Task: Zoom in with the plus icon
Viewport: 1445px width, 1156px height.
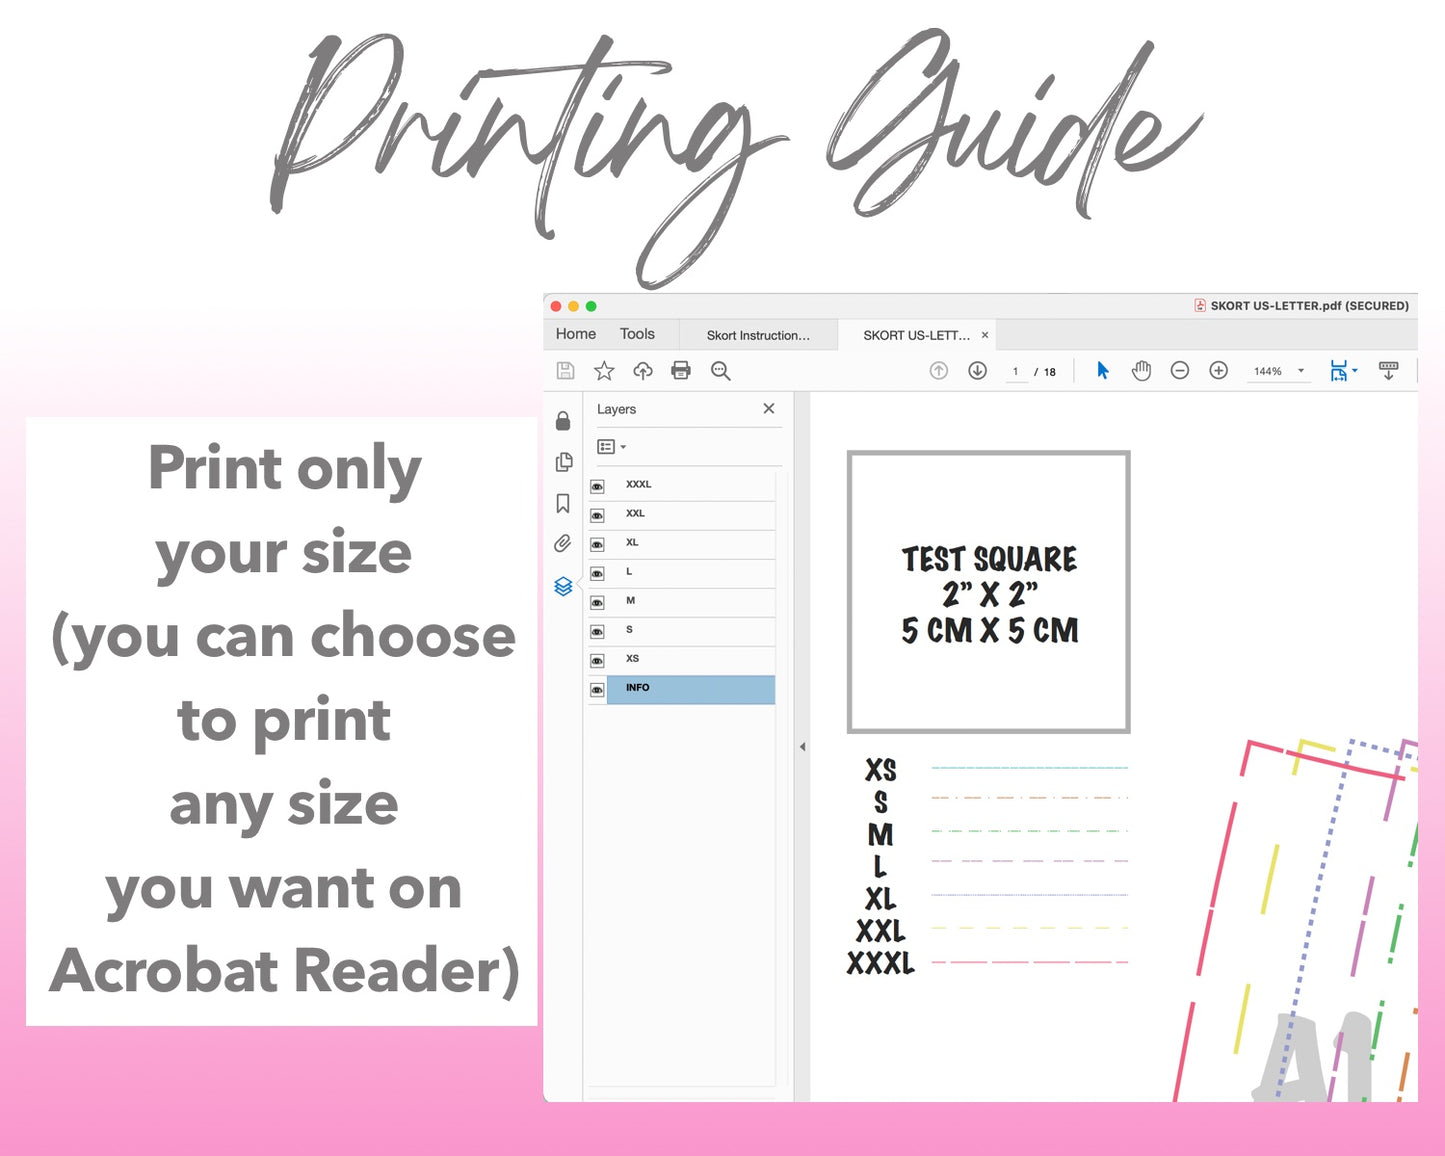Action: (x=1218, y=371)
